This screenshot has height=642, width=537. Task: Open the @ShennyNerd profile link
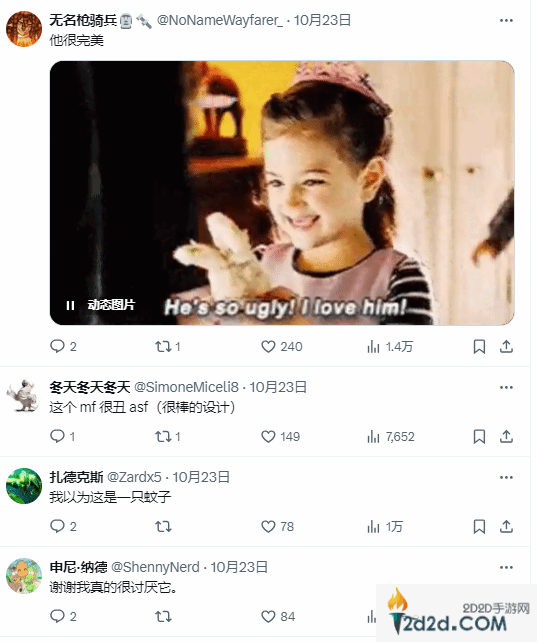(156, 567)
